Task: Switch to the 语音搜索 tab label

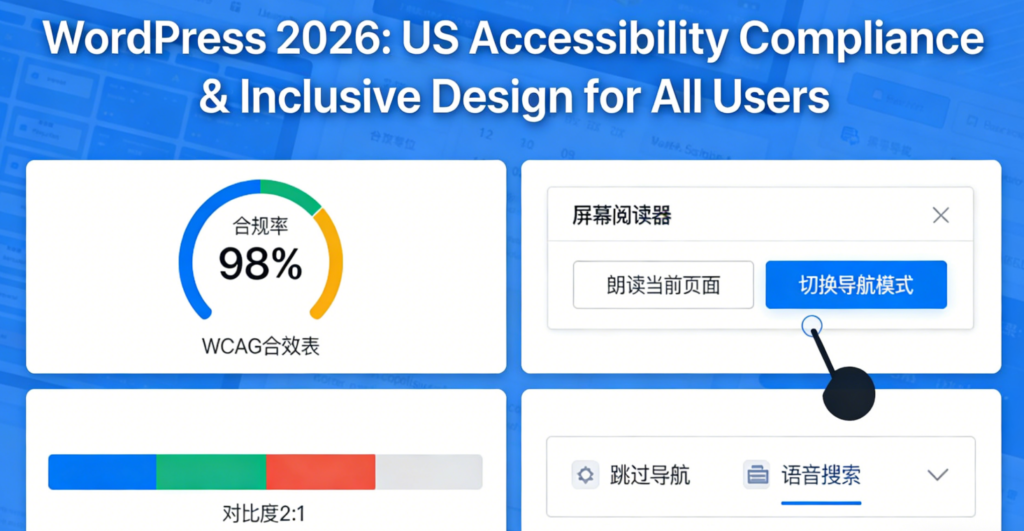Action: [820, 475]
